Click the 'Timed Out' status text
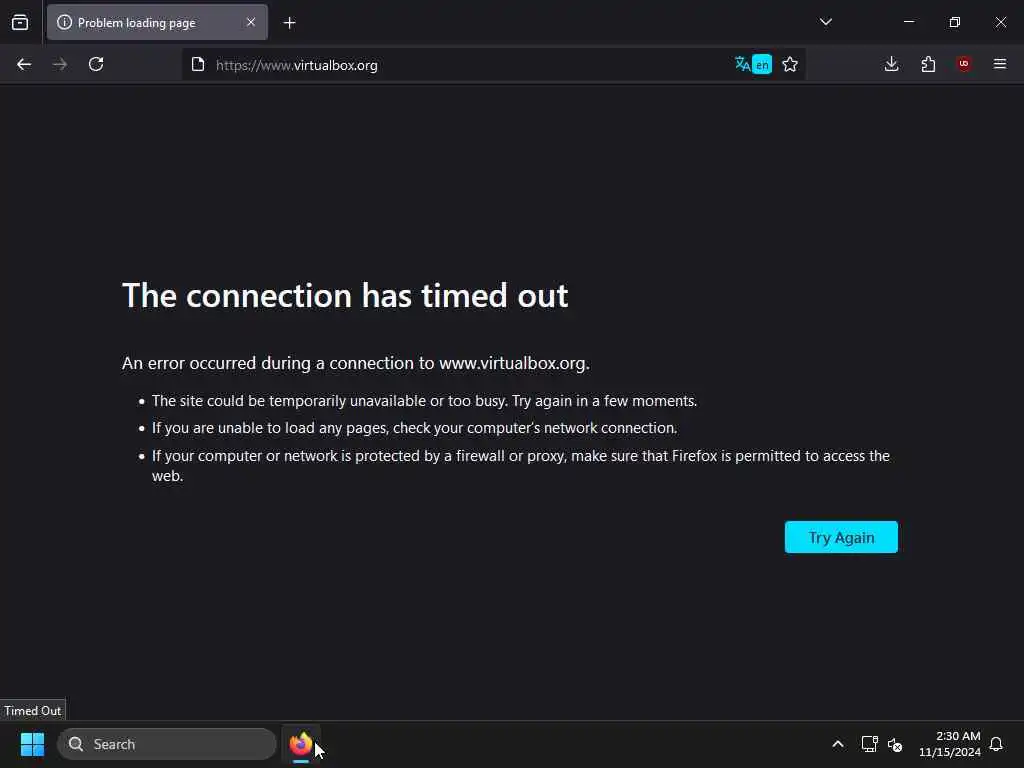This screenshot has width=1024, height=768. pyautogui.click(x=33, y=711)
